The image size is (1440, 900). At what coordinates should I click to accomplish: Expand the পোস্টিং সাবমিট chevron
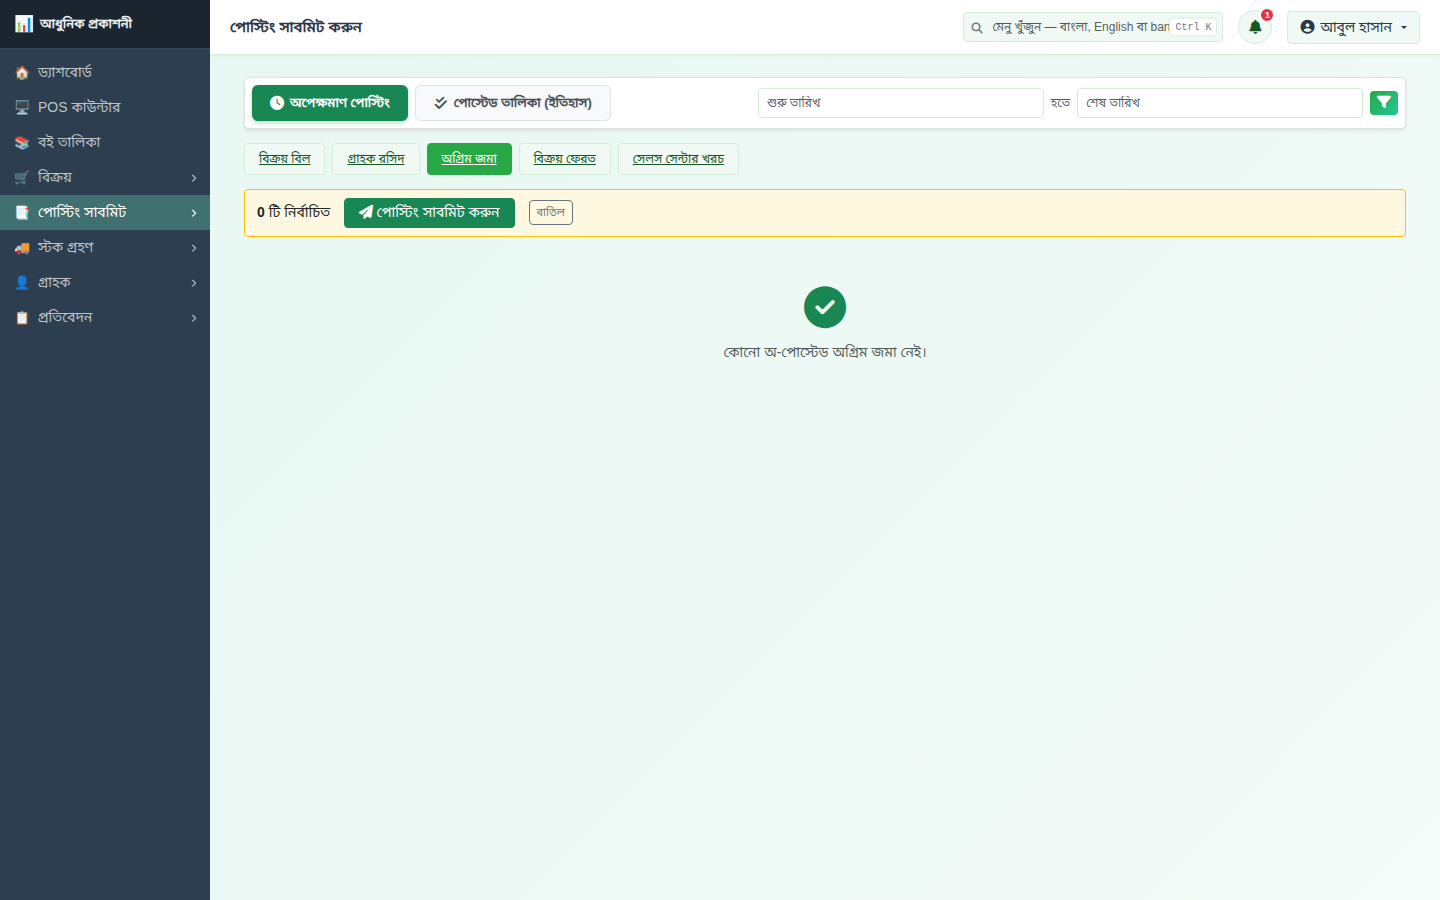pos(194,213)
